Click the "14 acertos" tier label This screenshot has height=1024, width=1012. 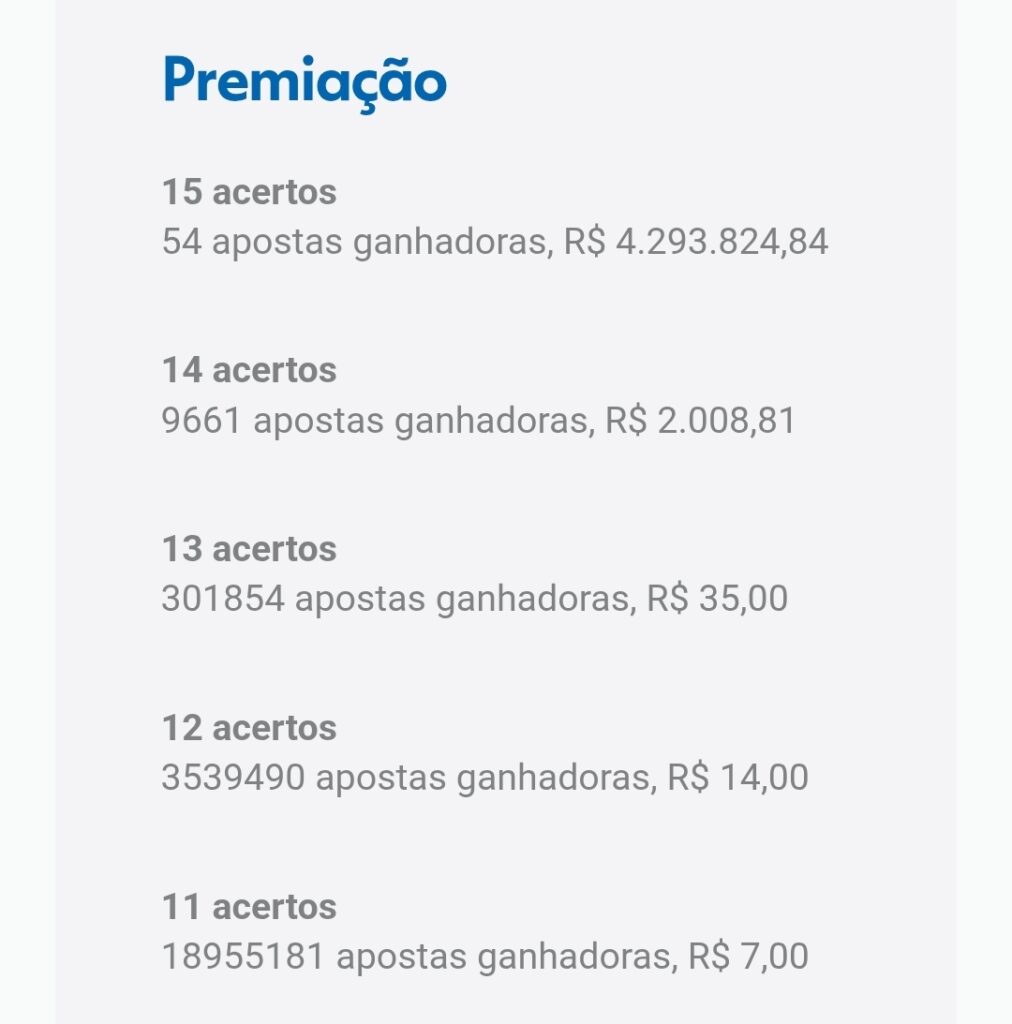click(249, 370)
